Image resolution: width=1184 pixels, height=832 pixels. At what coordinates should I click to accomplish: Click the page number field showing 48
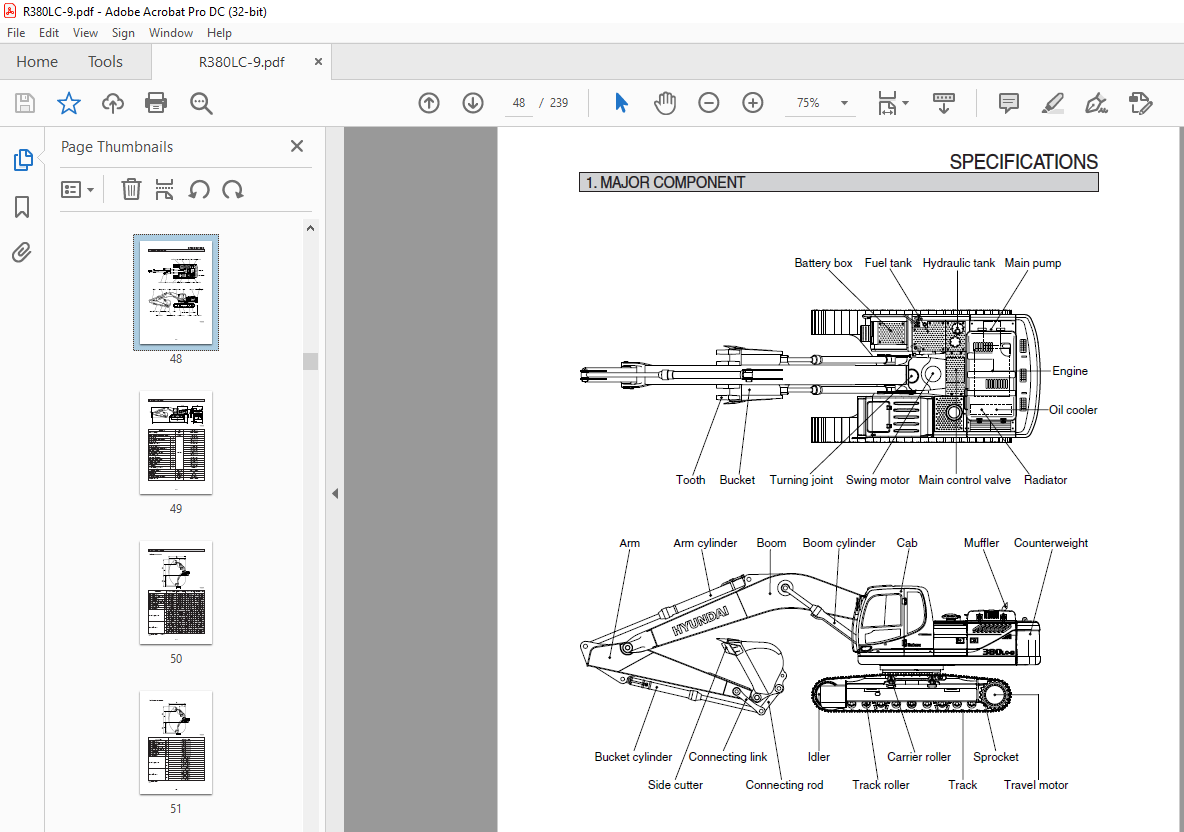pyautogui.click(x=519, y=103)
